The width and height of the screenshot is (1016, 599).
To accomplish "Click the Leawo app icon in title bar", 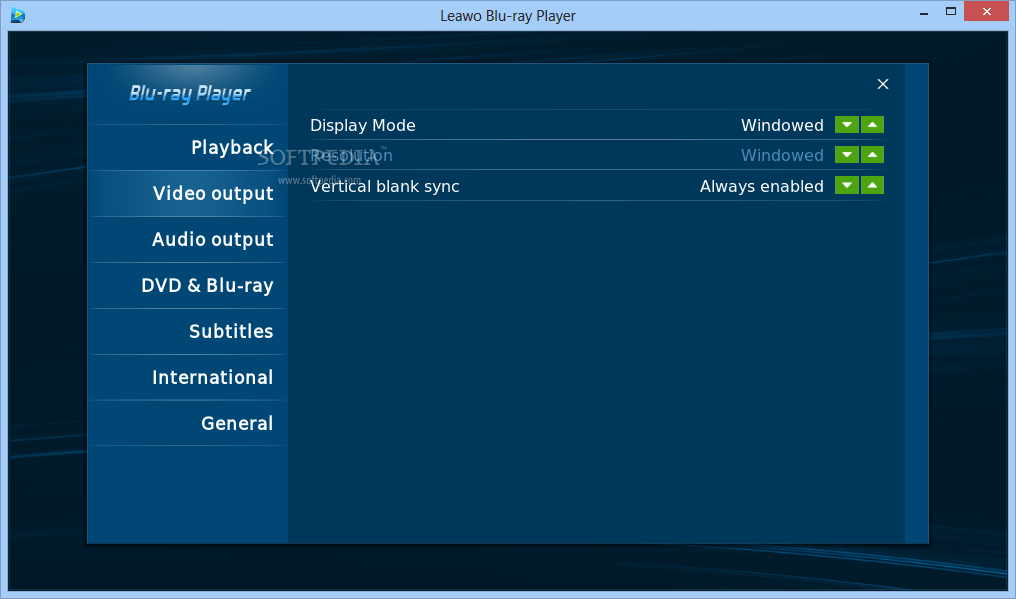I will pos(17,16).
